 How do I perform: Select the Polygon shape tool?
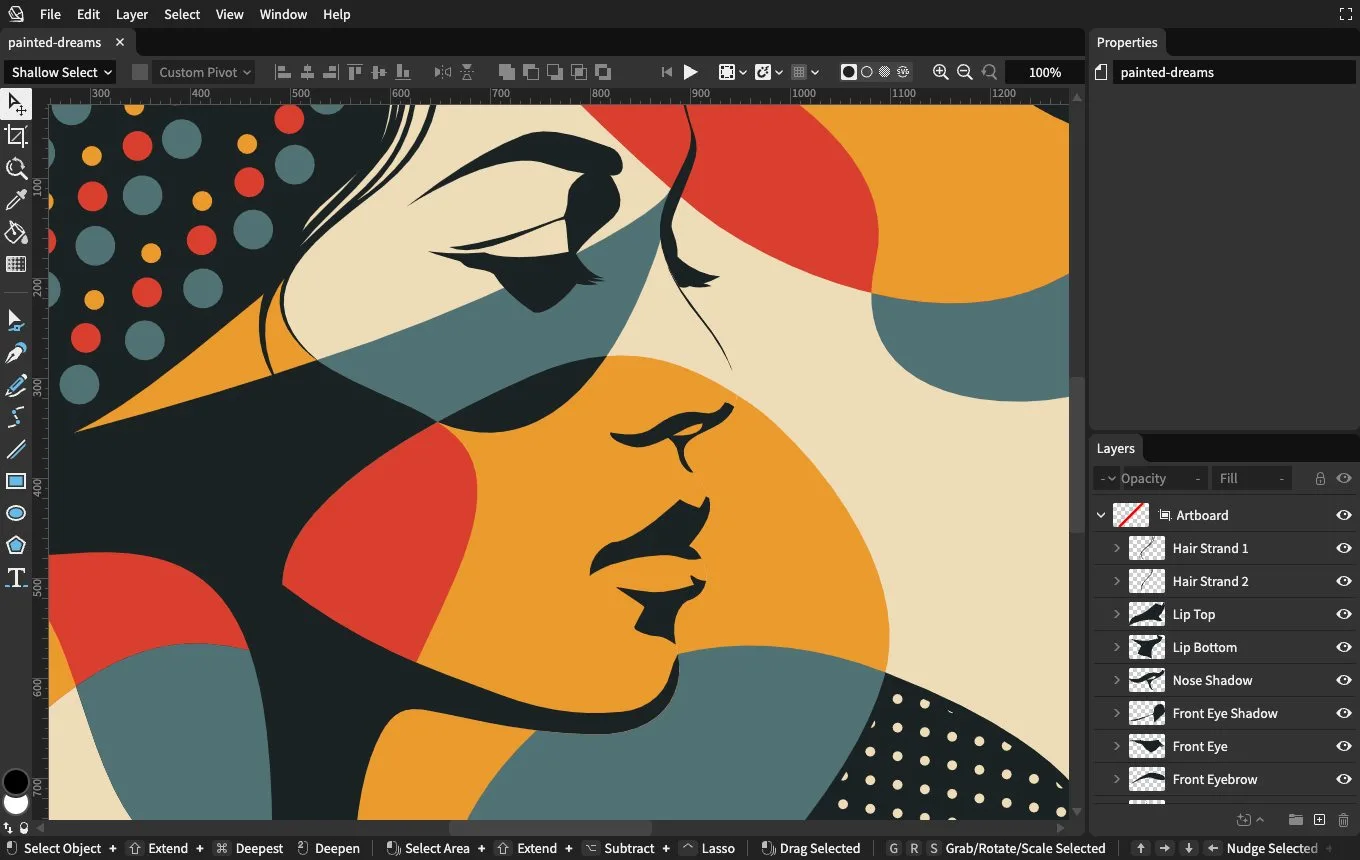(x=16, y=545)
